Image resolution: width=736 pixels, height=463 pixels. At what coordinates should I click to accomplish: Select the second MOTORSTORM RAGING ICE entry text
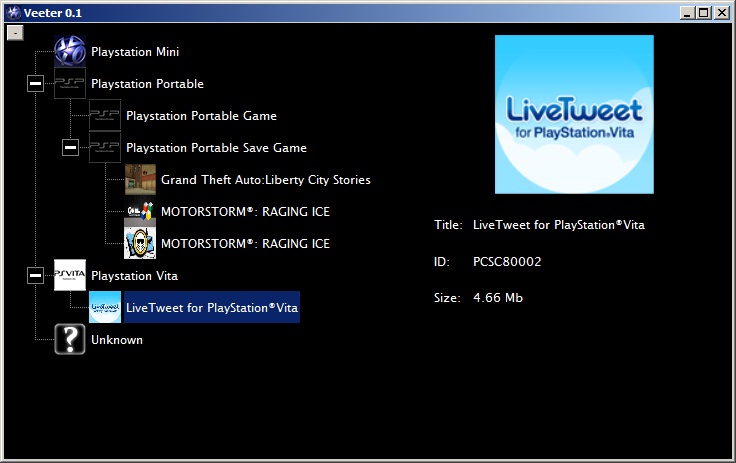coord(245,244)
